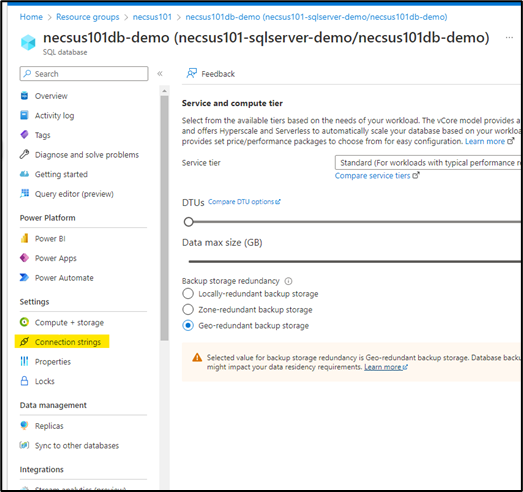Viewport: 523px width, 492px height.
Task: Click Feedback button
Action: point(210,74)
